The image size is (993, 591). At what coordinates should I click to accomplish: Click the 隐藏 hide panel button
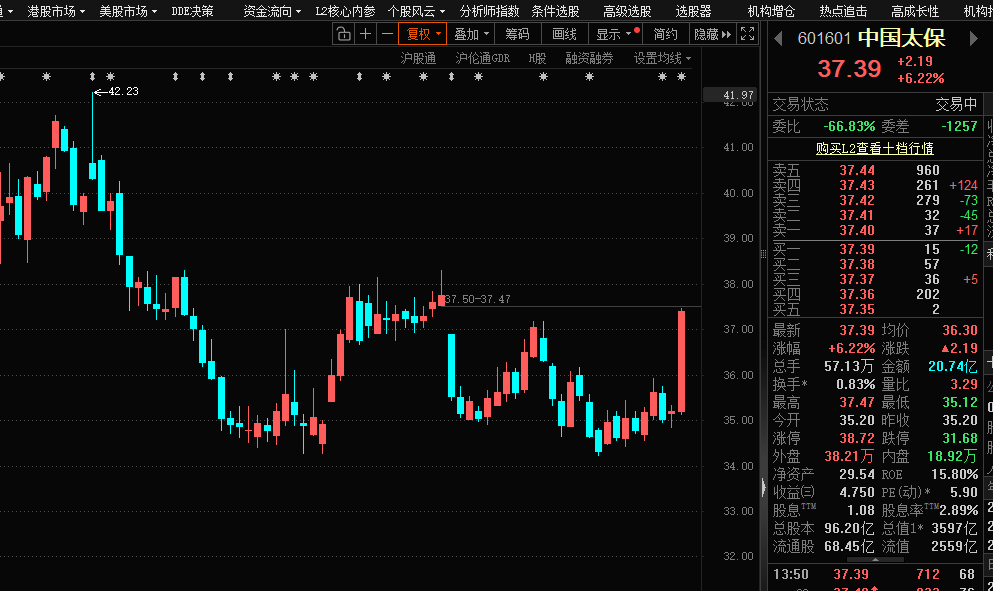711,34
